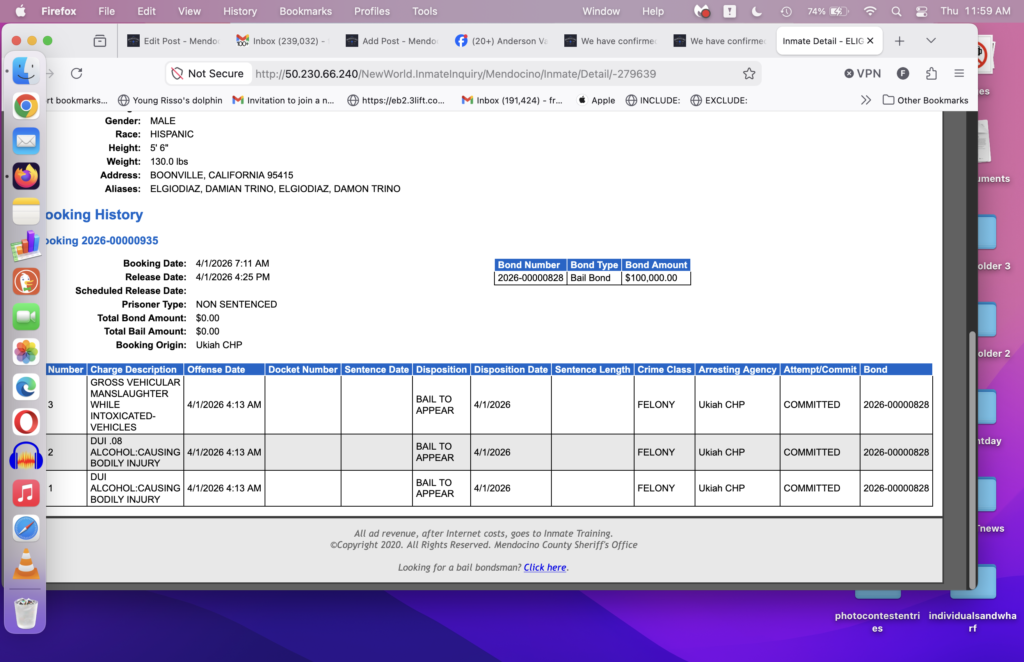The image size is (1024, 662).
Task: Launch Google Chrome from the dock
Action: [26, 106]
